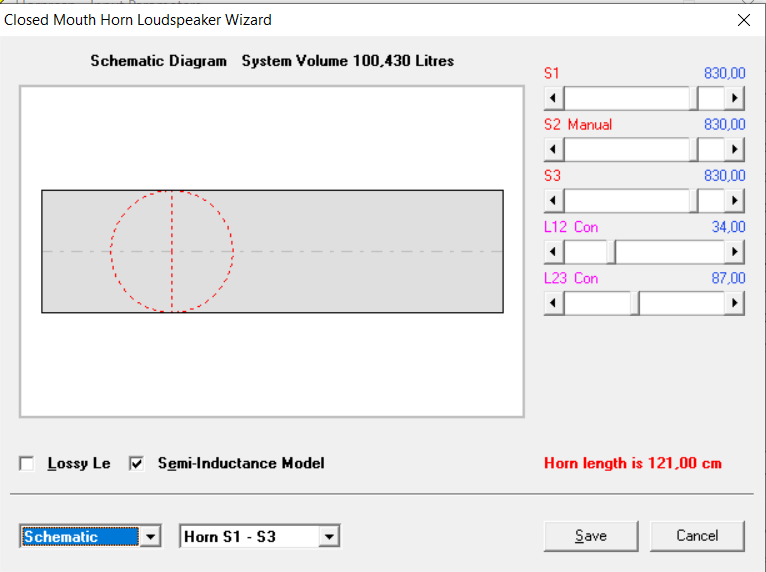Decrease L23 Con with left arrow
The width and height of the screenshot is (766, 572).
(553, 303)
